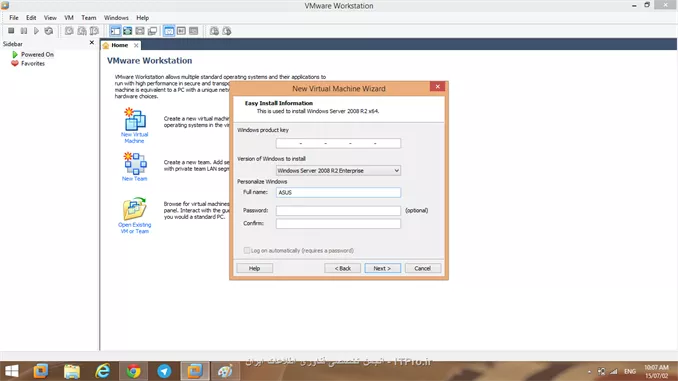This screenshot has width=678, height=381.
Task: Click the Revert to Snapshot icon
Action: (x=82, y=31)
